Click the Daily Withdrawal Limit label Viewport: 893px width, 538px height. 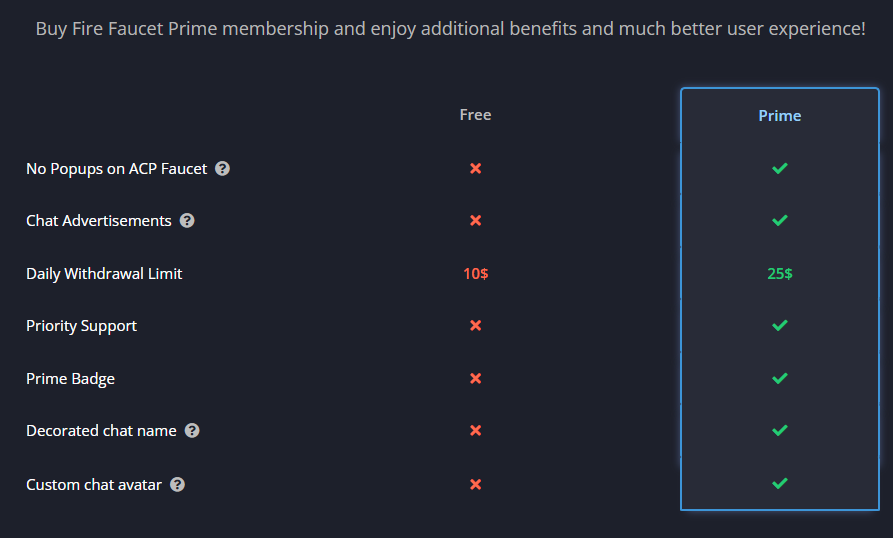click(x=104, y=274)
